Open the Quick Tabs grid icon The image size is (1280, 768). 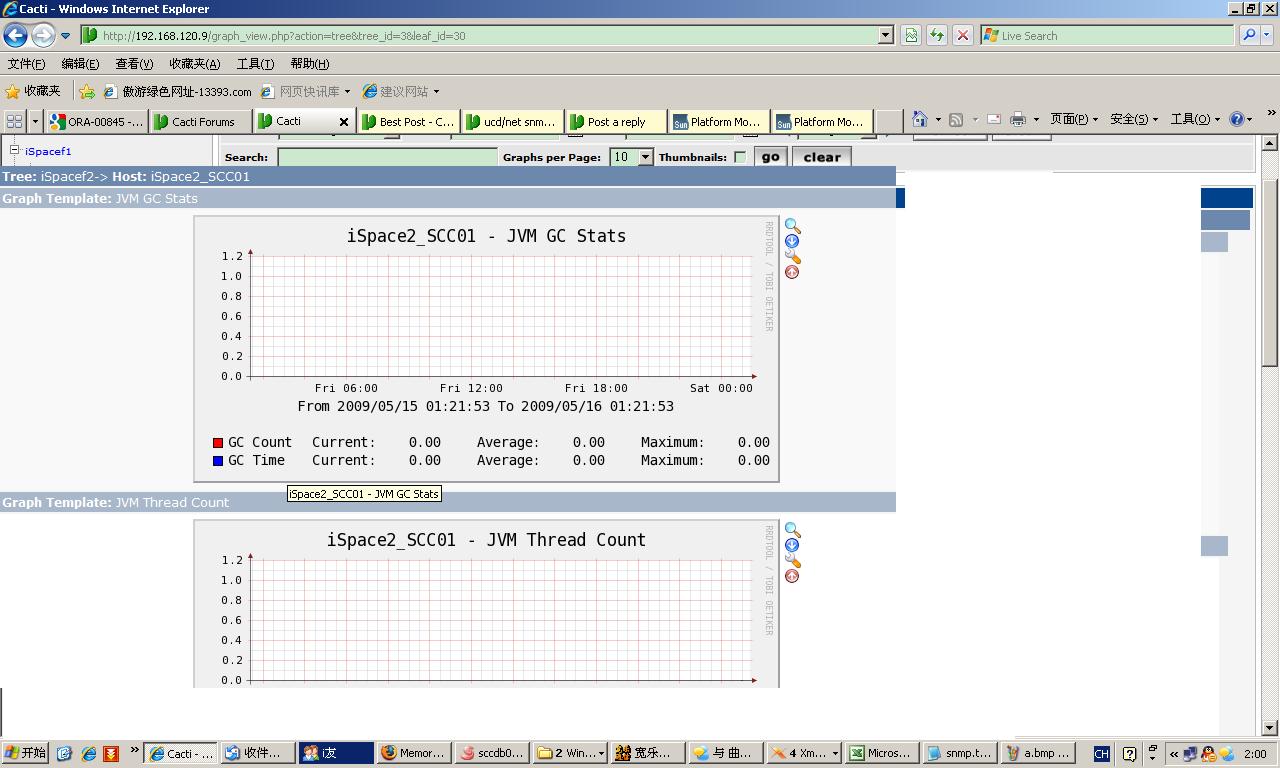[x=14, y=121]
